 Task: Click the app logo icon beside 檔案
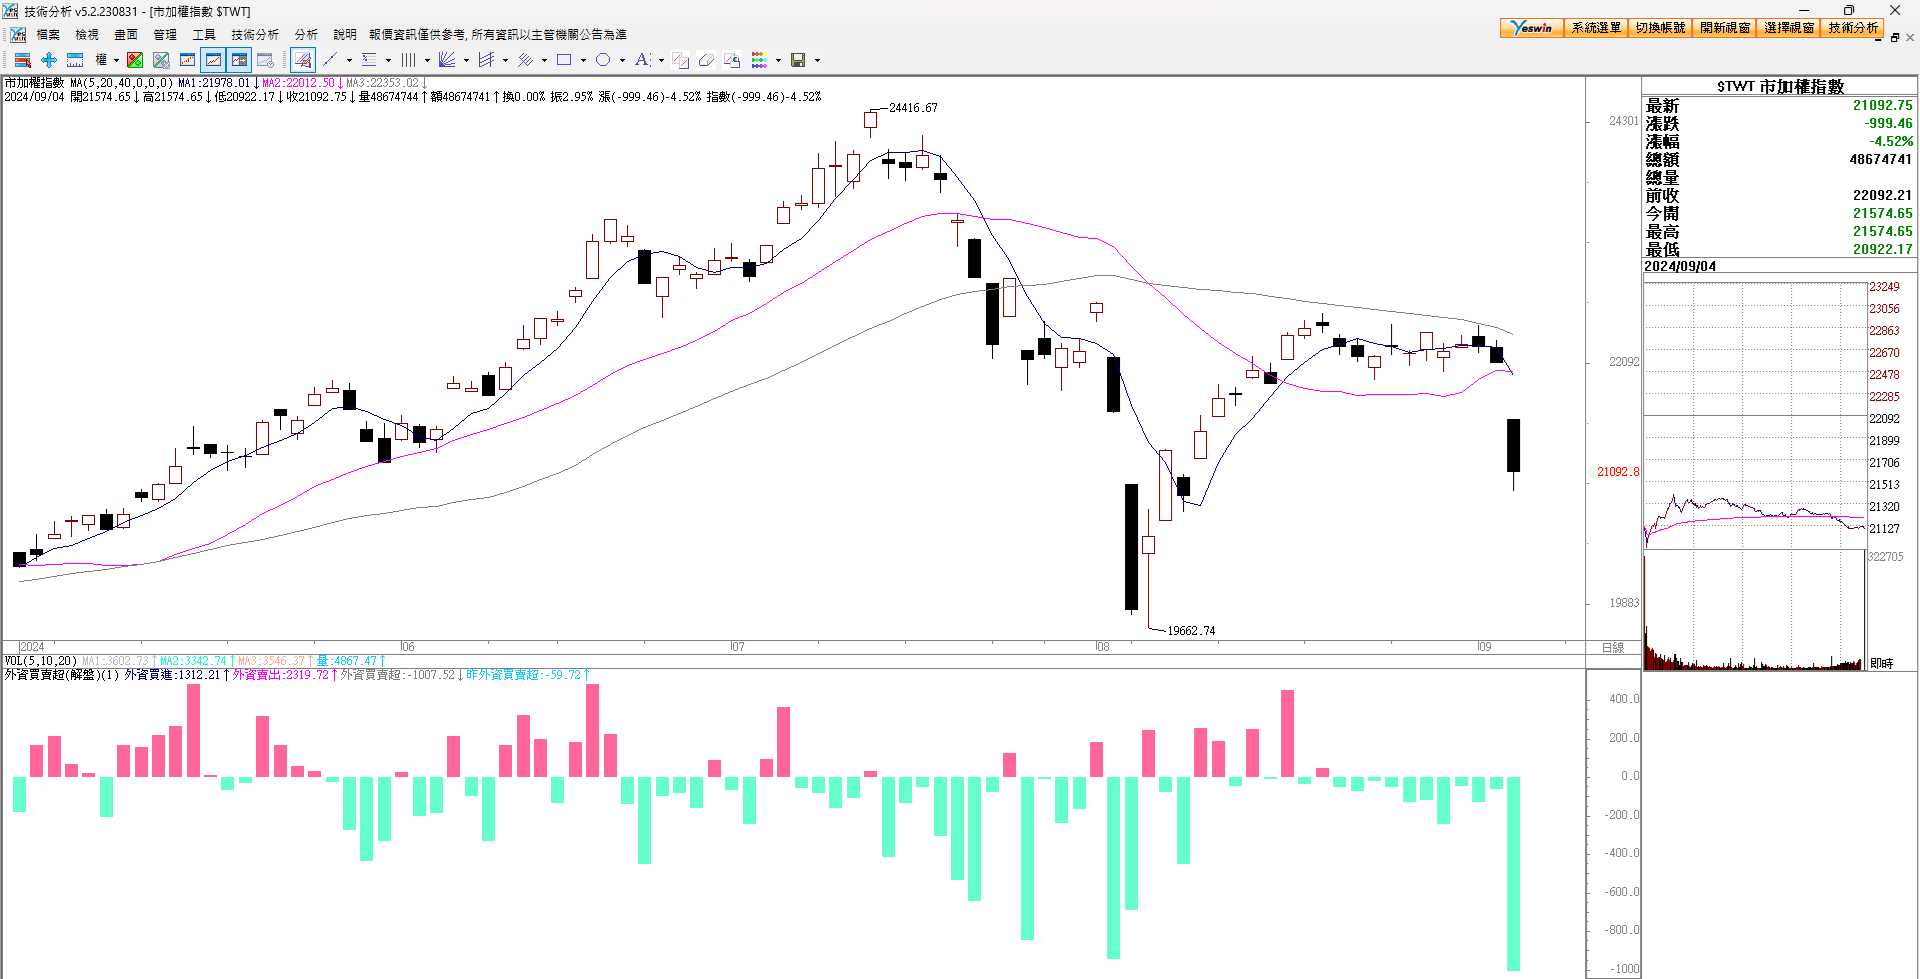point(18,35)
